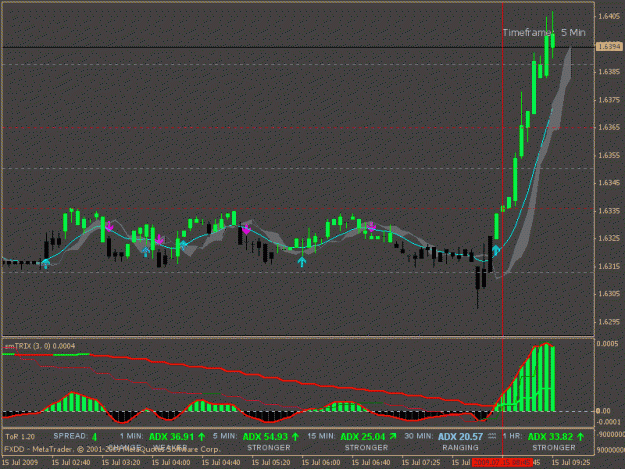Click the 1.6405 price axis label
The width and height of the screenshot is (625, 469).
pos(609,16)
